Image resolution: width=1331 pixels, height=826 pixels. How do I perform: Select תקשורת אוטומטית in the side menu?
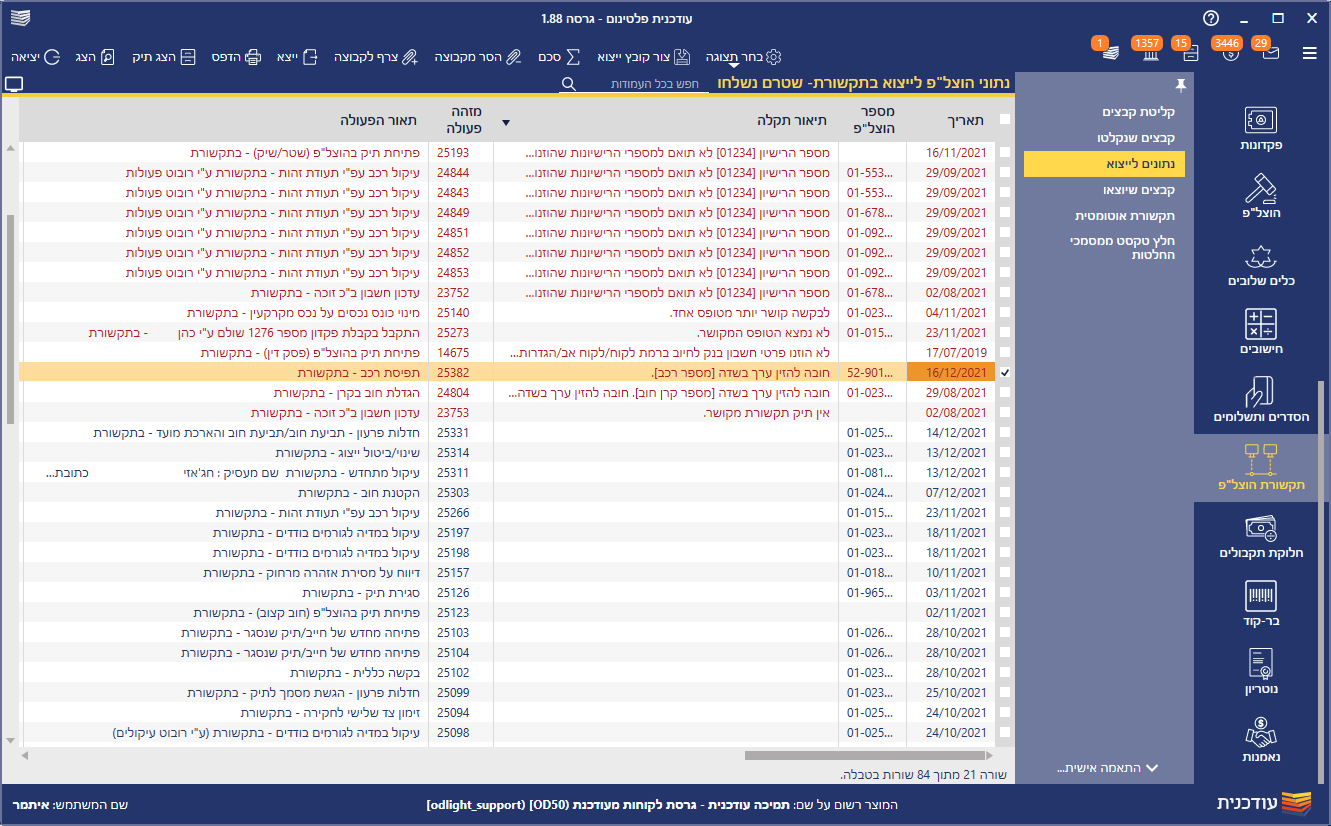point(1125,216)
